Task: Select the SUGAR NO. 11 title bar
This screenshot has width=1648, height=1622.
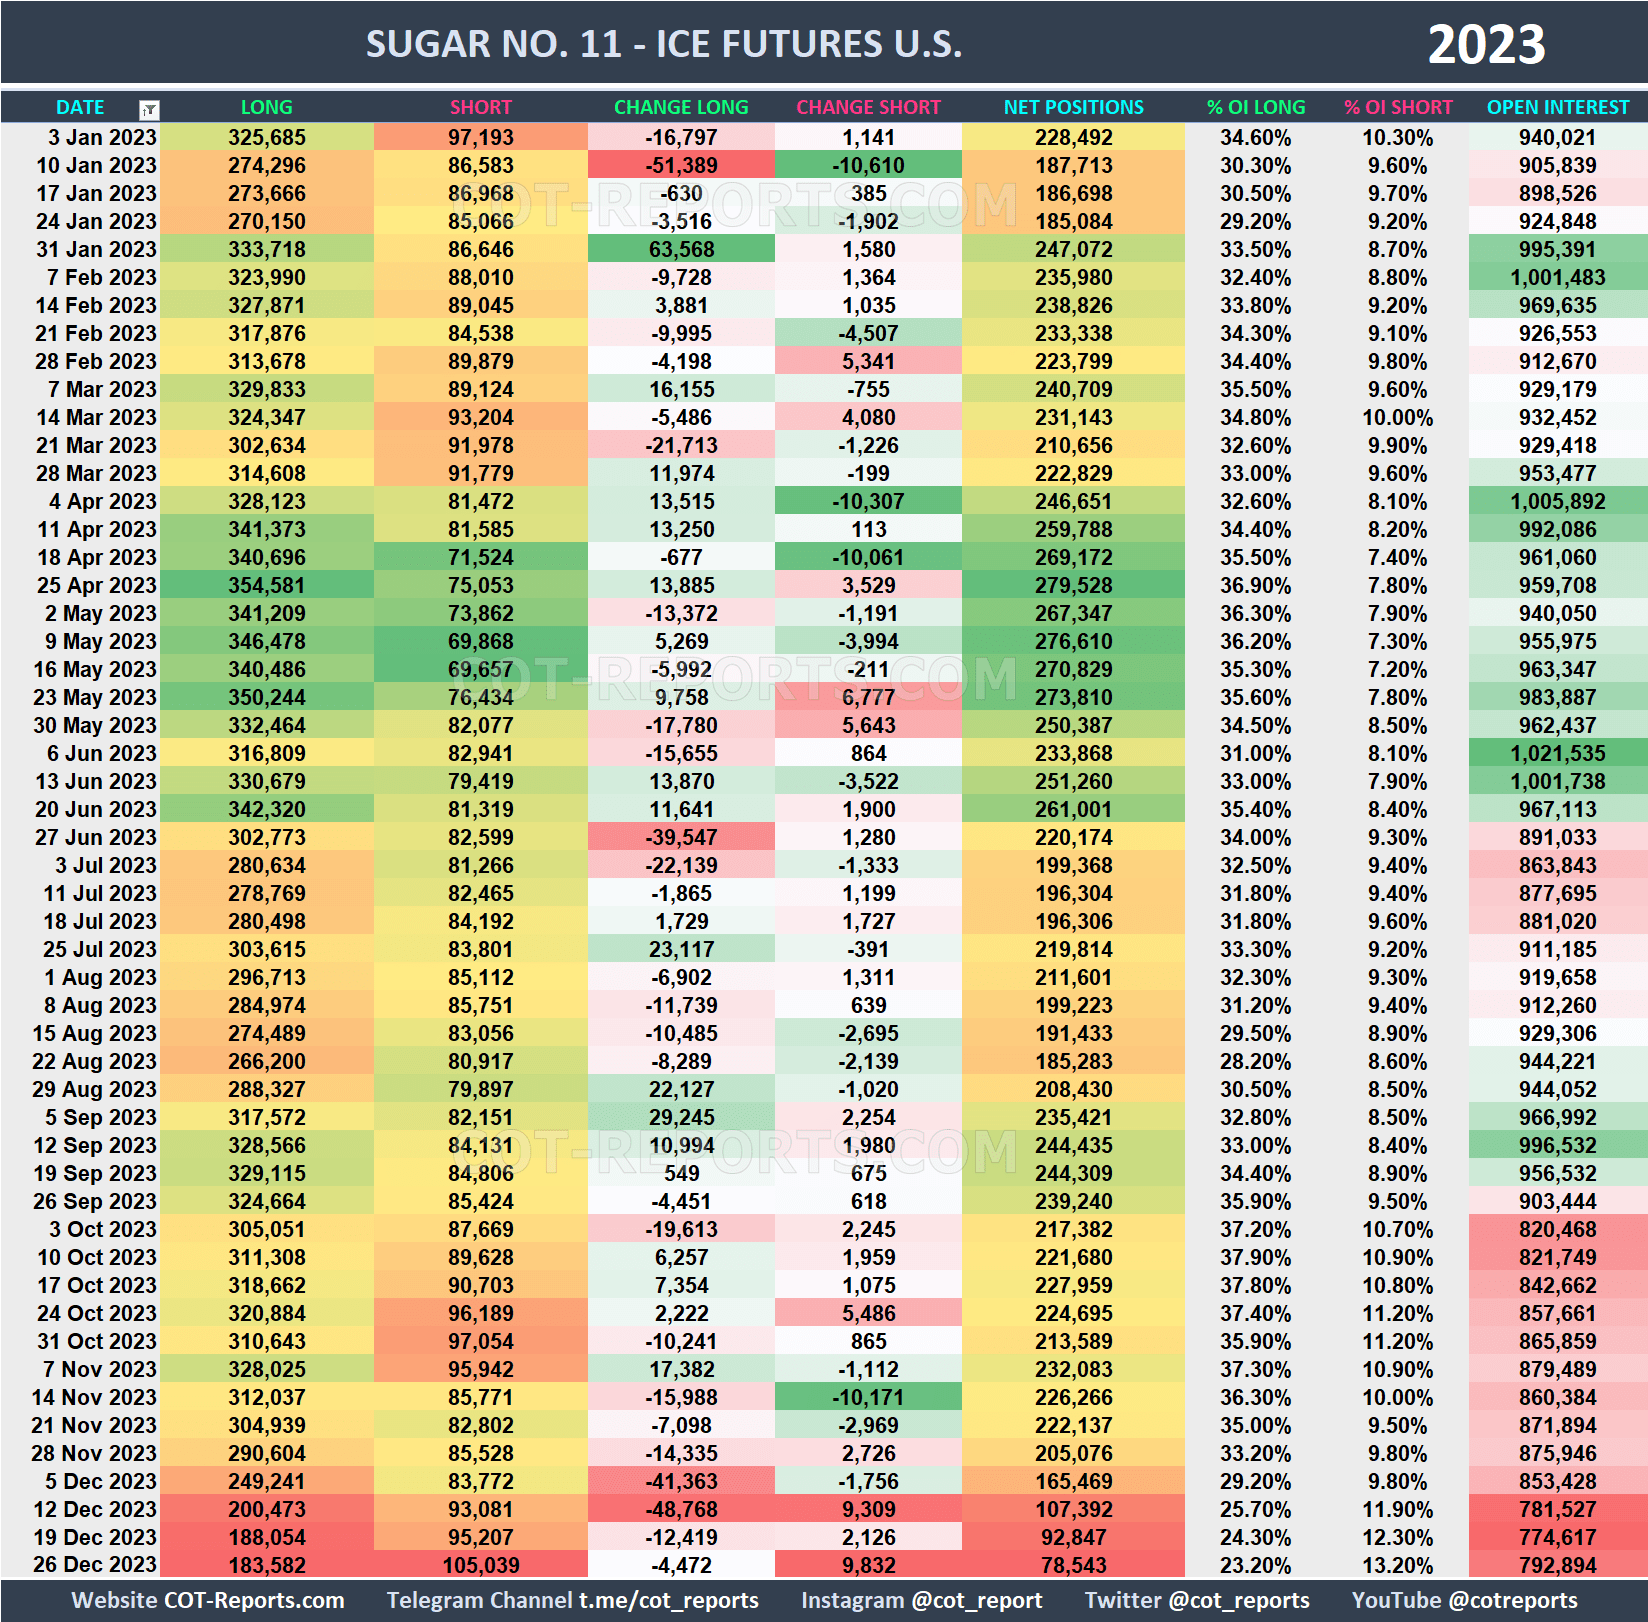Action: 663,43
